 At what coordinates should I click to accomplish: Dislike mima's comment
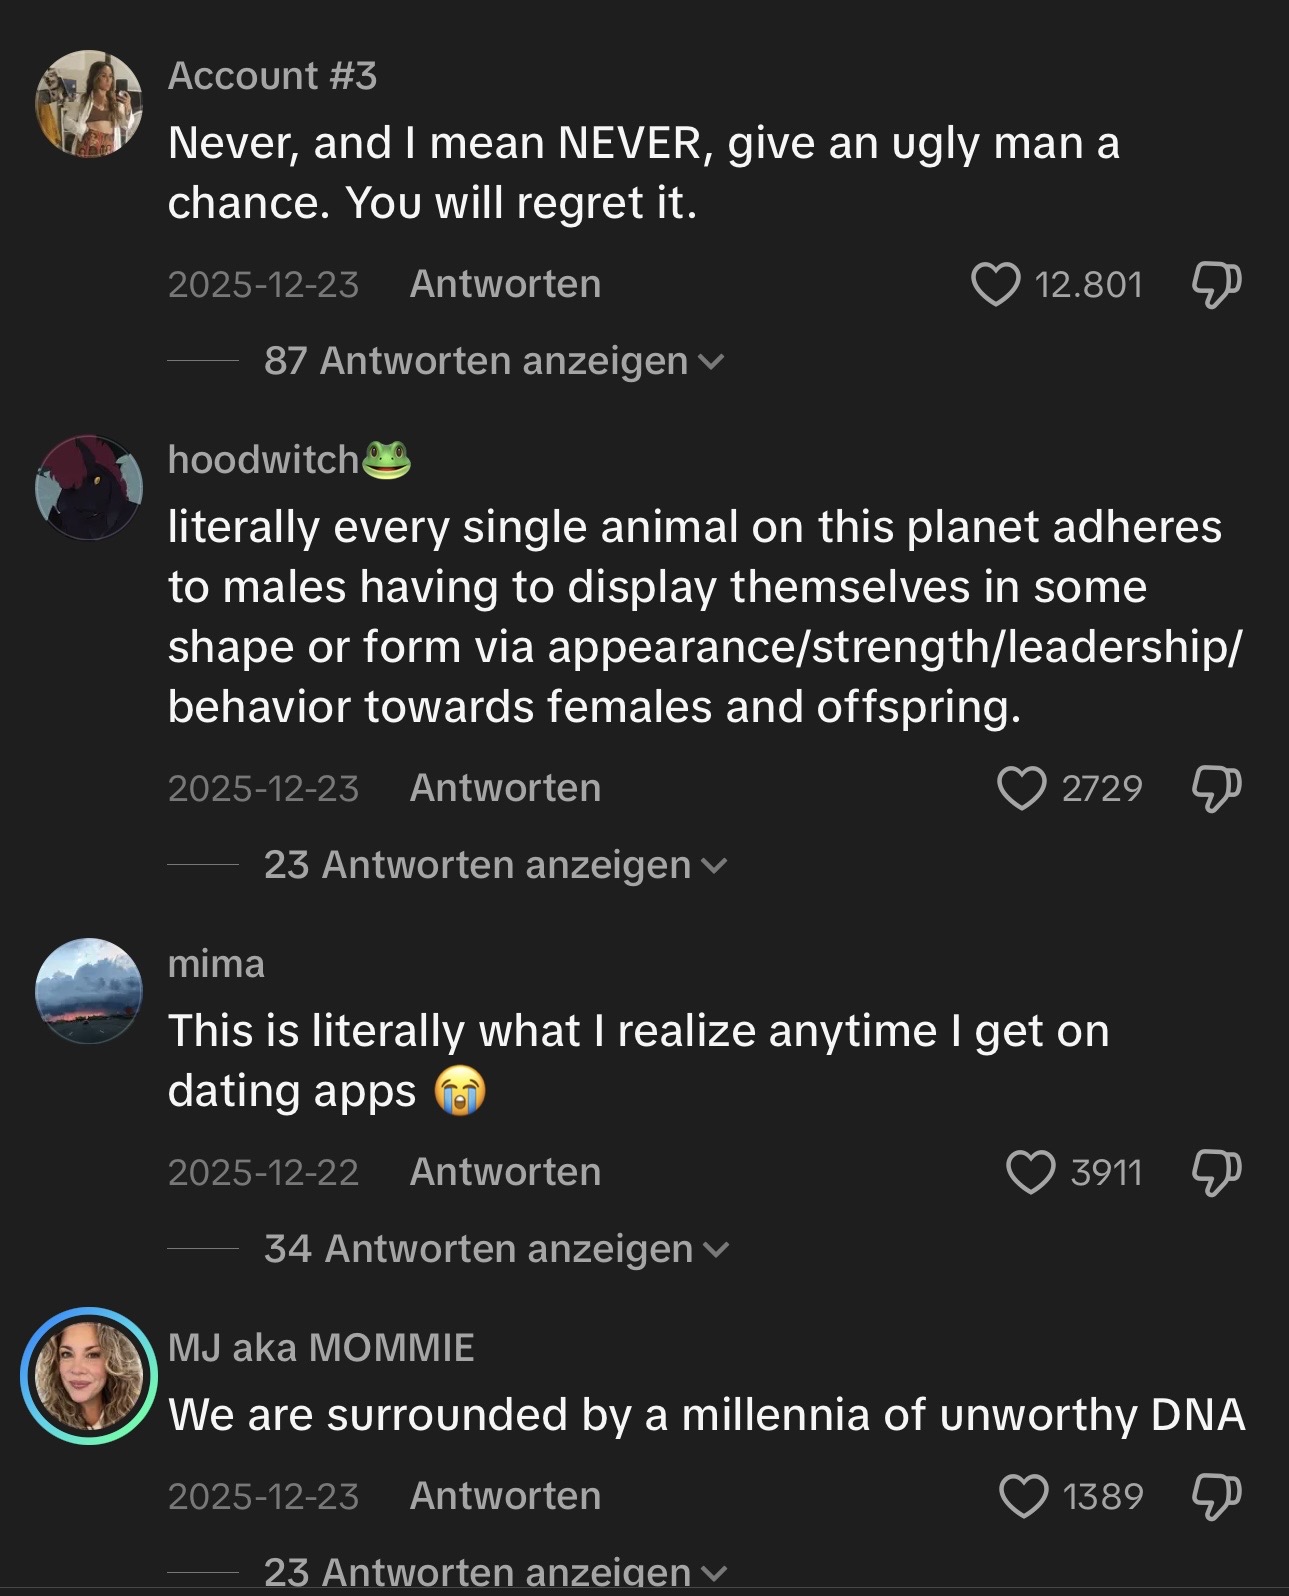click(1216, 1172)
